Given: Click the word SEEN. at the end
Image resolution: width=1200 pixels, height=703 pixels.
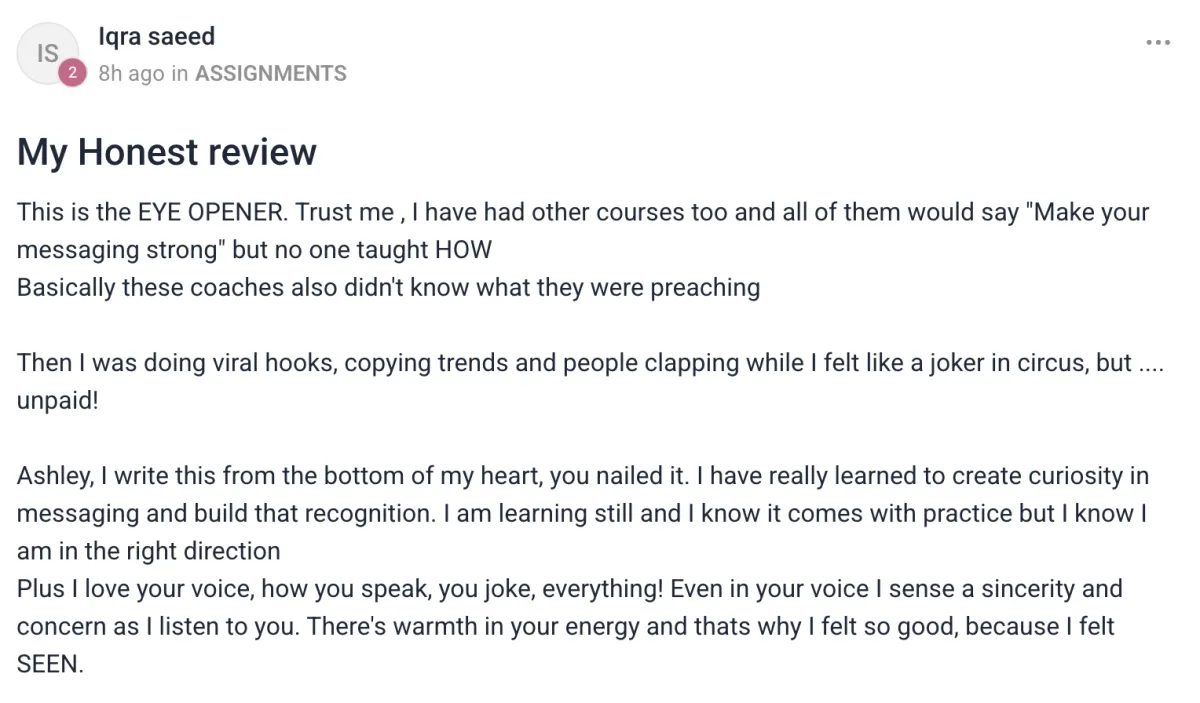Looking at the screenshot, I should coord(50,665).
